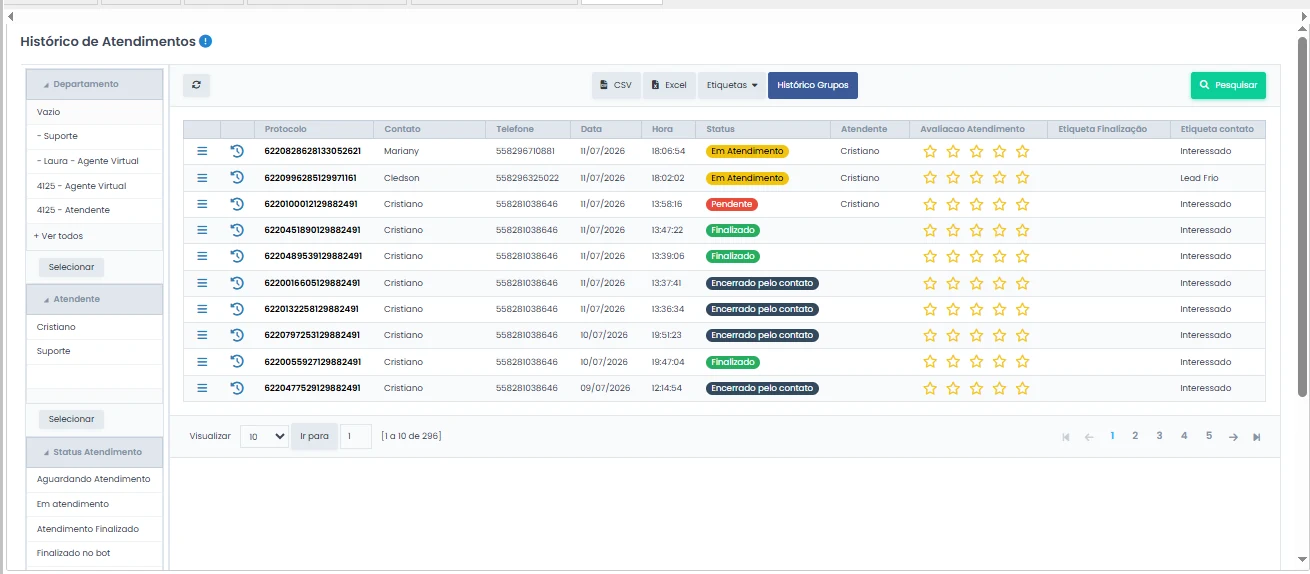Select '4125 - Agente Virtual' department
The image size is (1310, 574).
95,186
